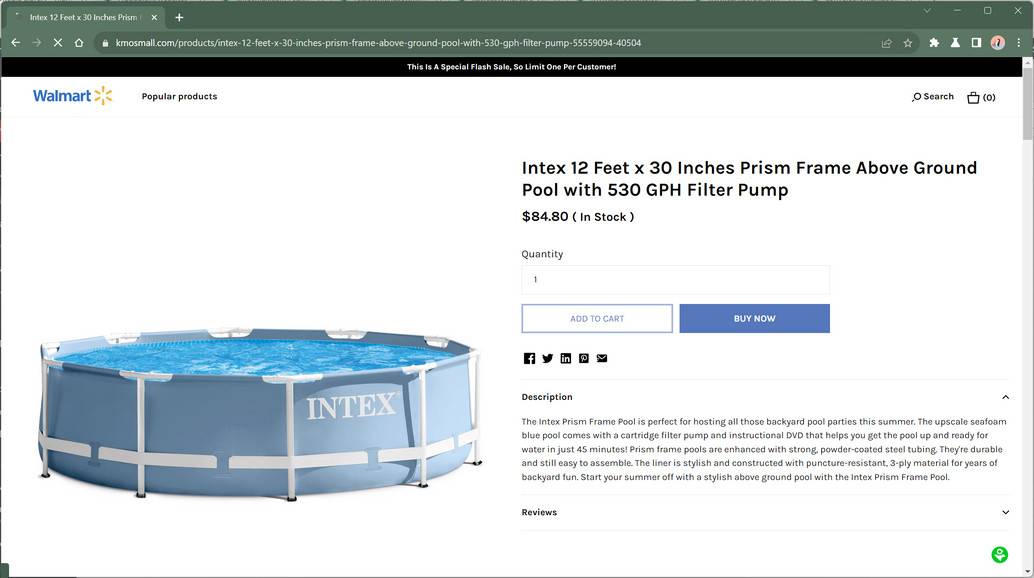Bookmark this page with star icon
This screenshot has height=578, width=1034.
point(908,43)
